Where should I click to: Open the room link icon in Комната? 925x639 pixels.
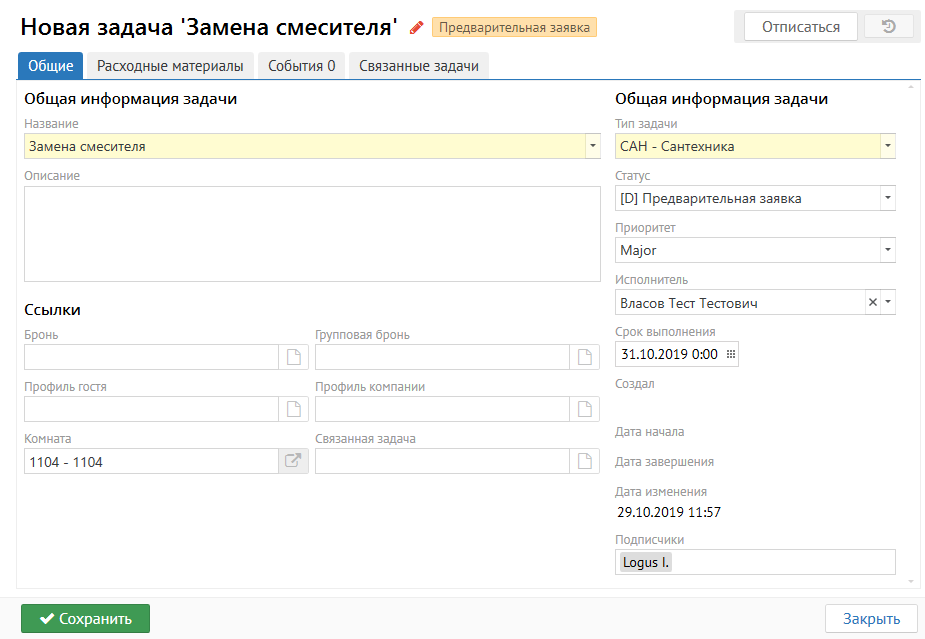point(293,461)
